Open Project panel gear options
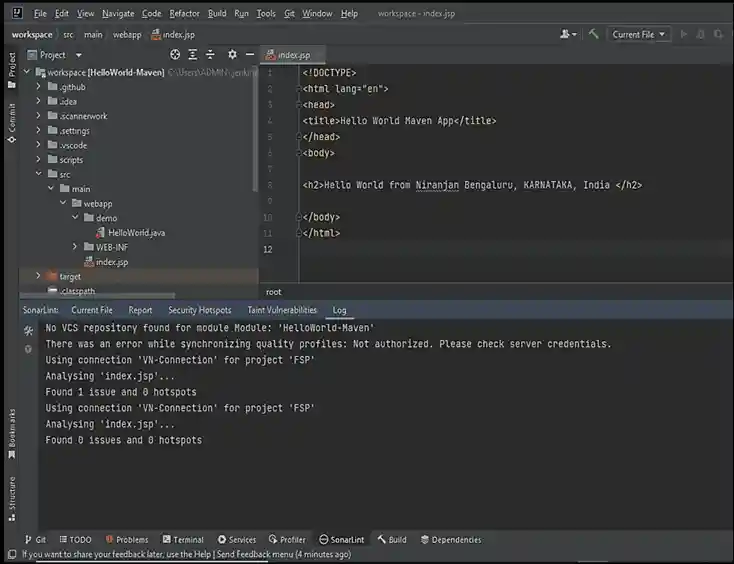The width and height of the screenshot is (734, 564). coord(232,55)
